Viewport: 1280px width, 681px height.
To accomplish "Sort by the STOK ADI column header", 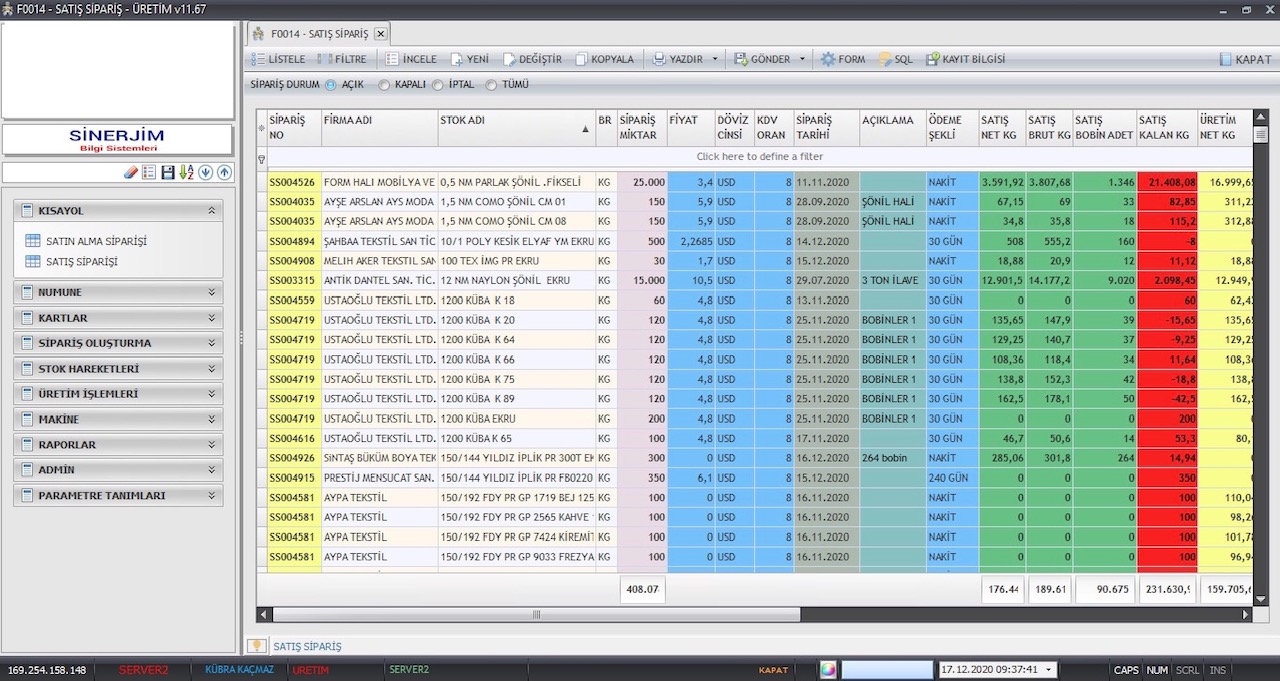I will pos(516,128).
